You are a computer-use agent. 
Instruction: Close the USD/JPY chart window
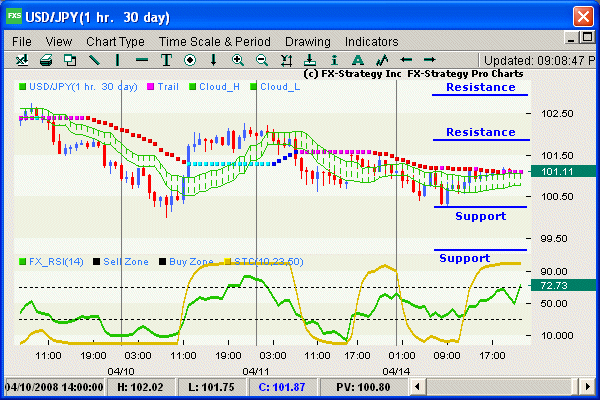click(583, 16)
